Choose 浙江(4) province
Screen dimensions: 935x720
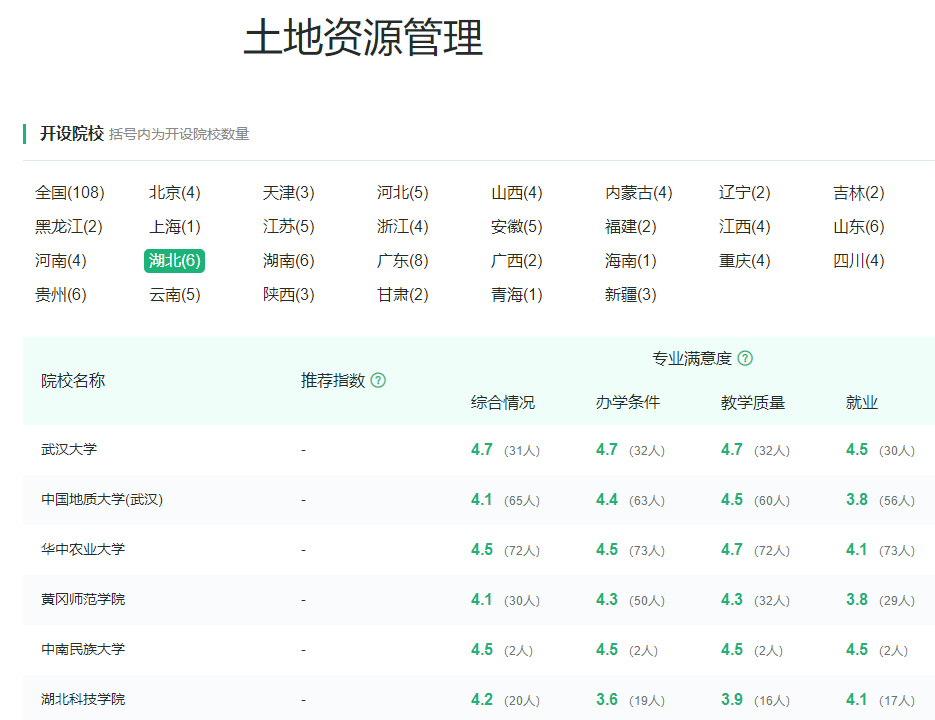coord(403,227)
